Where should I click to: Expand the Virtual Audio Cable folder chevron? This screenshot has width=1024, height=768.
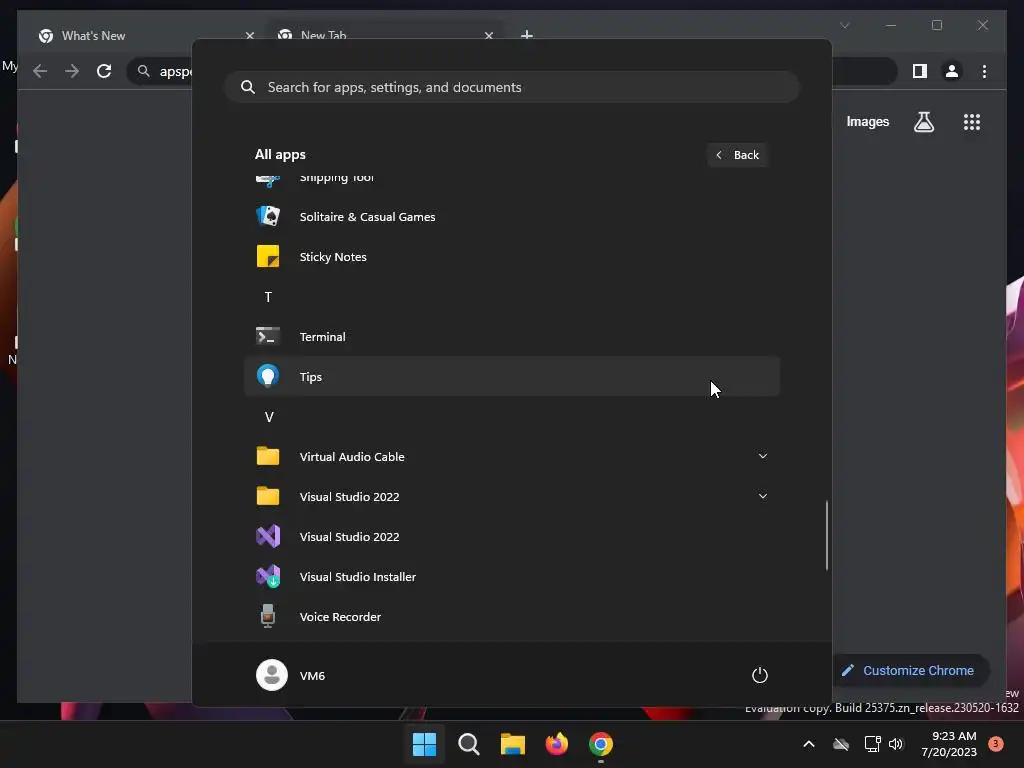tap(762, 456)
